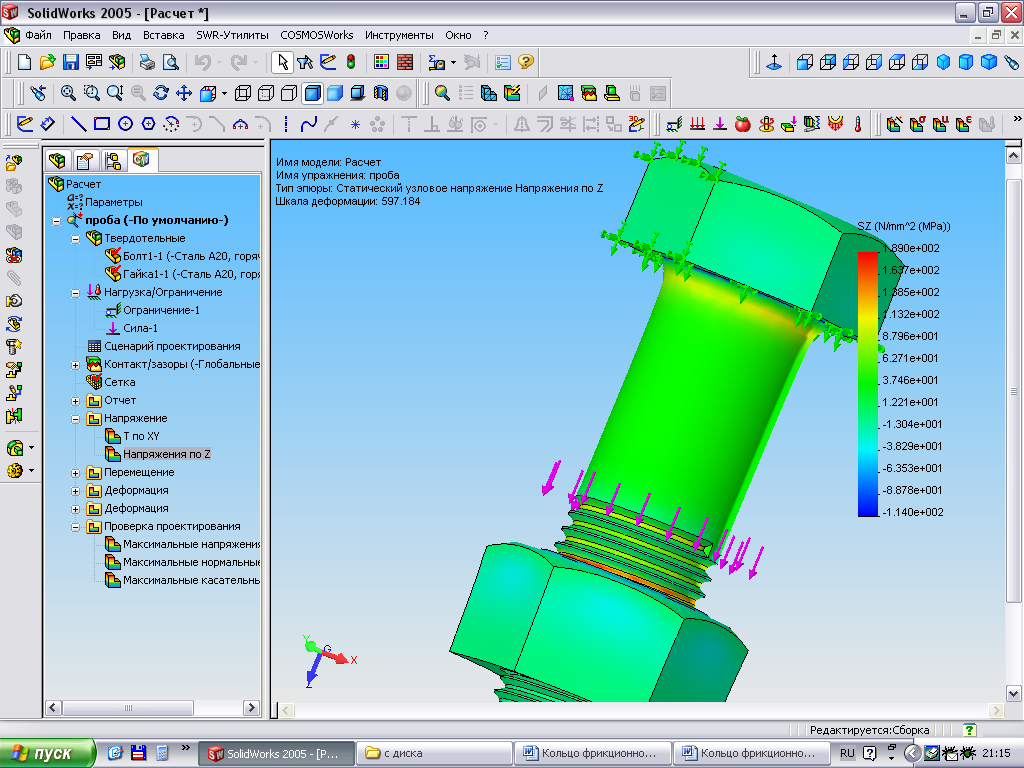Click the Open file folder icon

(x=47, y=62)
